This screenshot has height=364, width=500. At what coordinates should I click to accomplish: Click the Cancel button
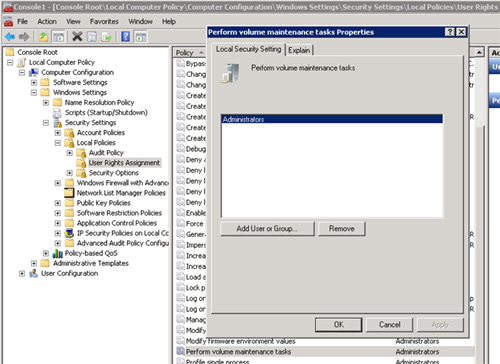(389, 324)
